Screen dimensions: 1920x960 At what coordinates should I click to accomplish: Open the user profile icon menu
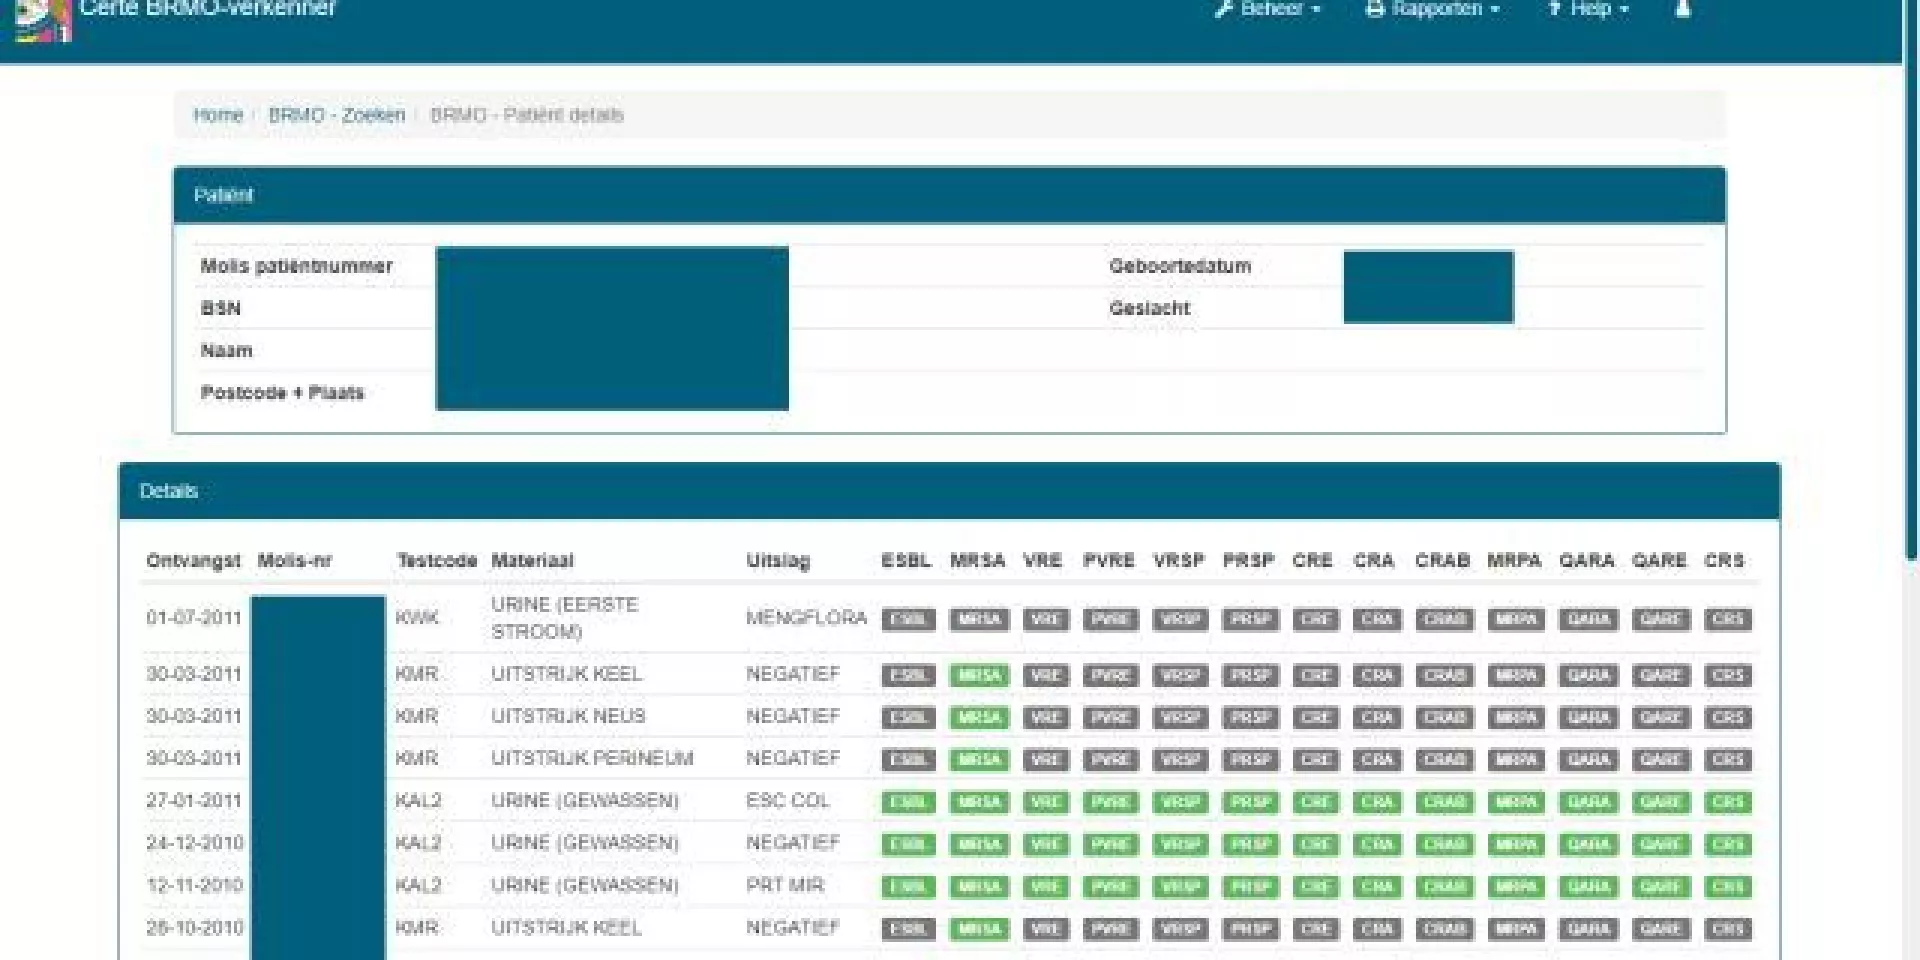(x=1683, y=10)
